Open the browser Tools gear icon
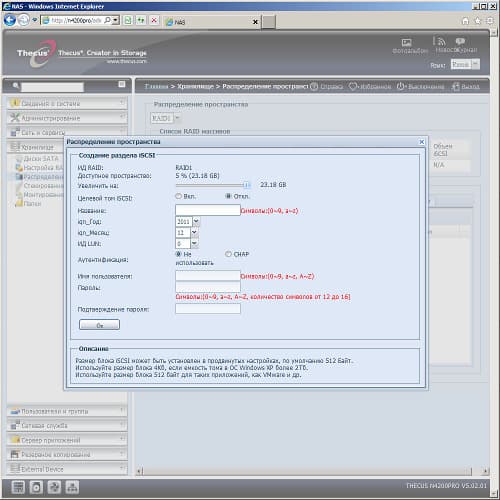 (x=490, y=21)
